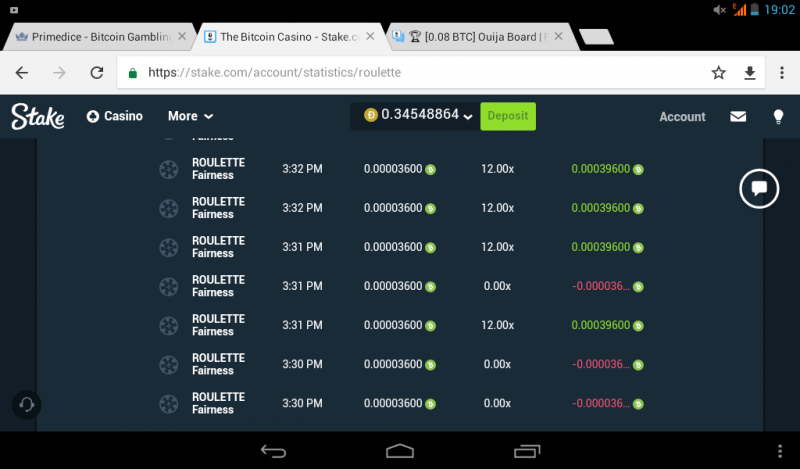Open the mail envelope messages icon
The width and height of the screenshot is (800, 469).
point(738,116)
